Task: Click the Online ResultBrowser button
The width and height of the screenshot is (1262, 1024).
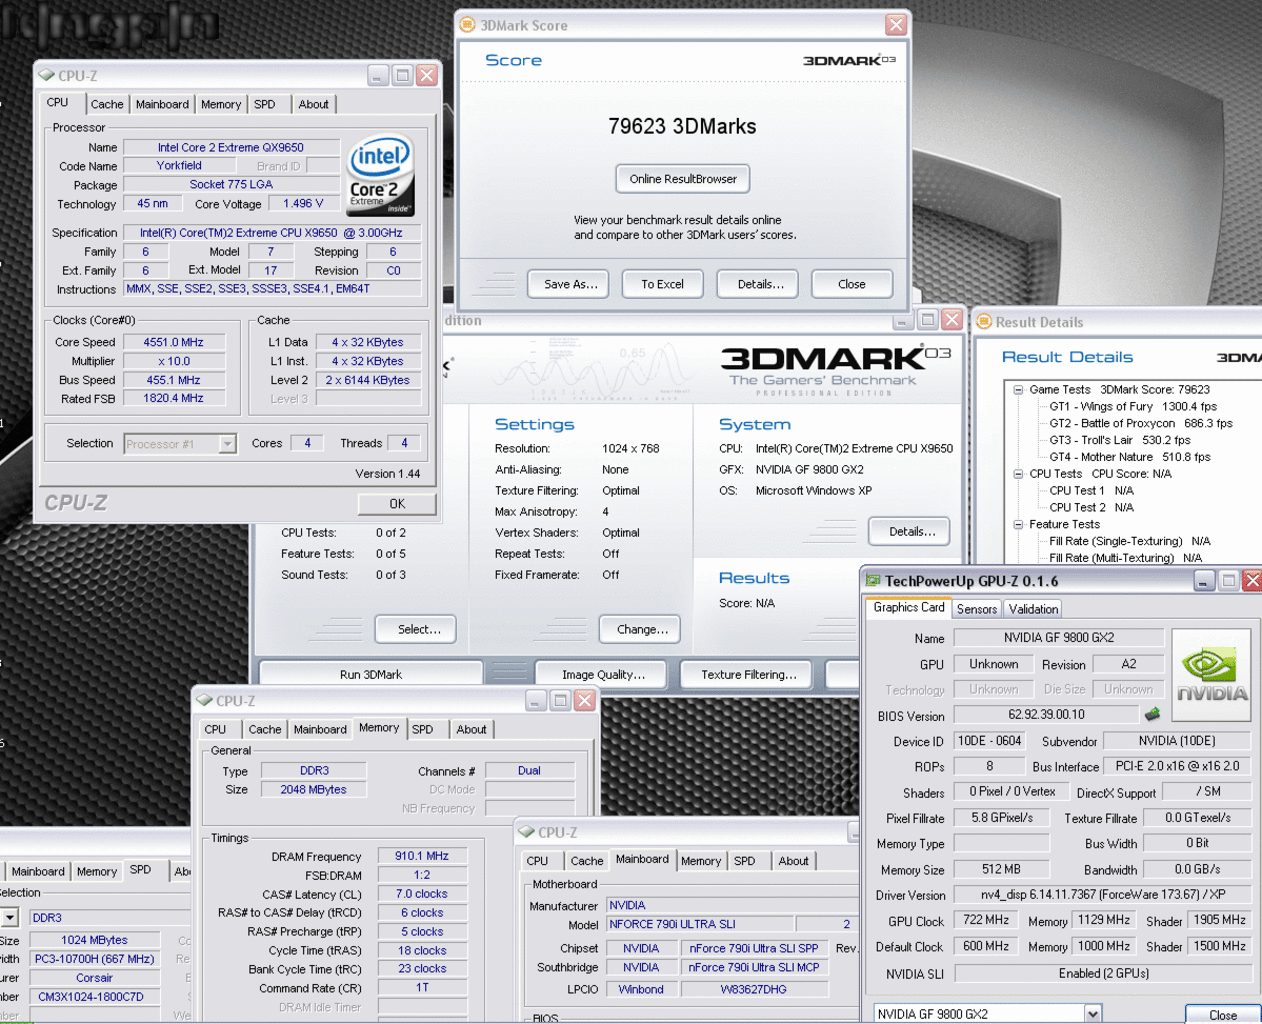Action: (x=683, y=179)
